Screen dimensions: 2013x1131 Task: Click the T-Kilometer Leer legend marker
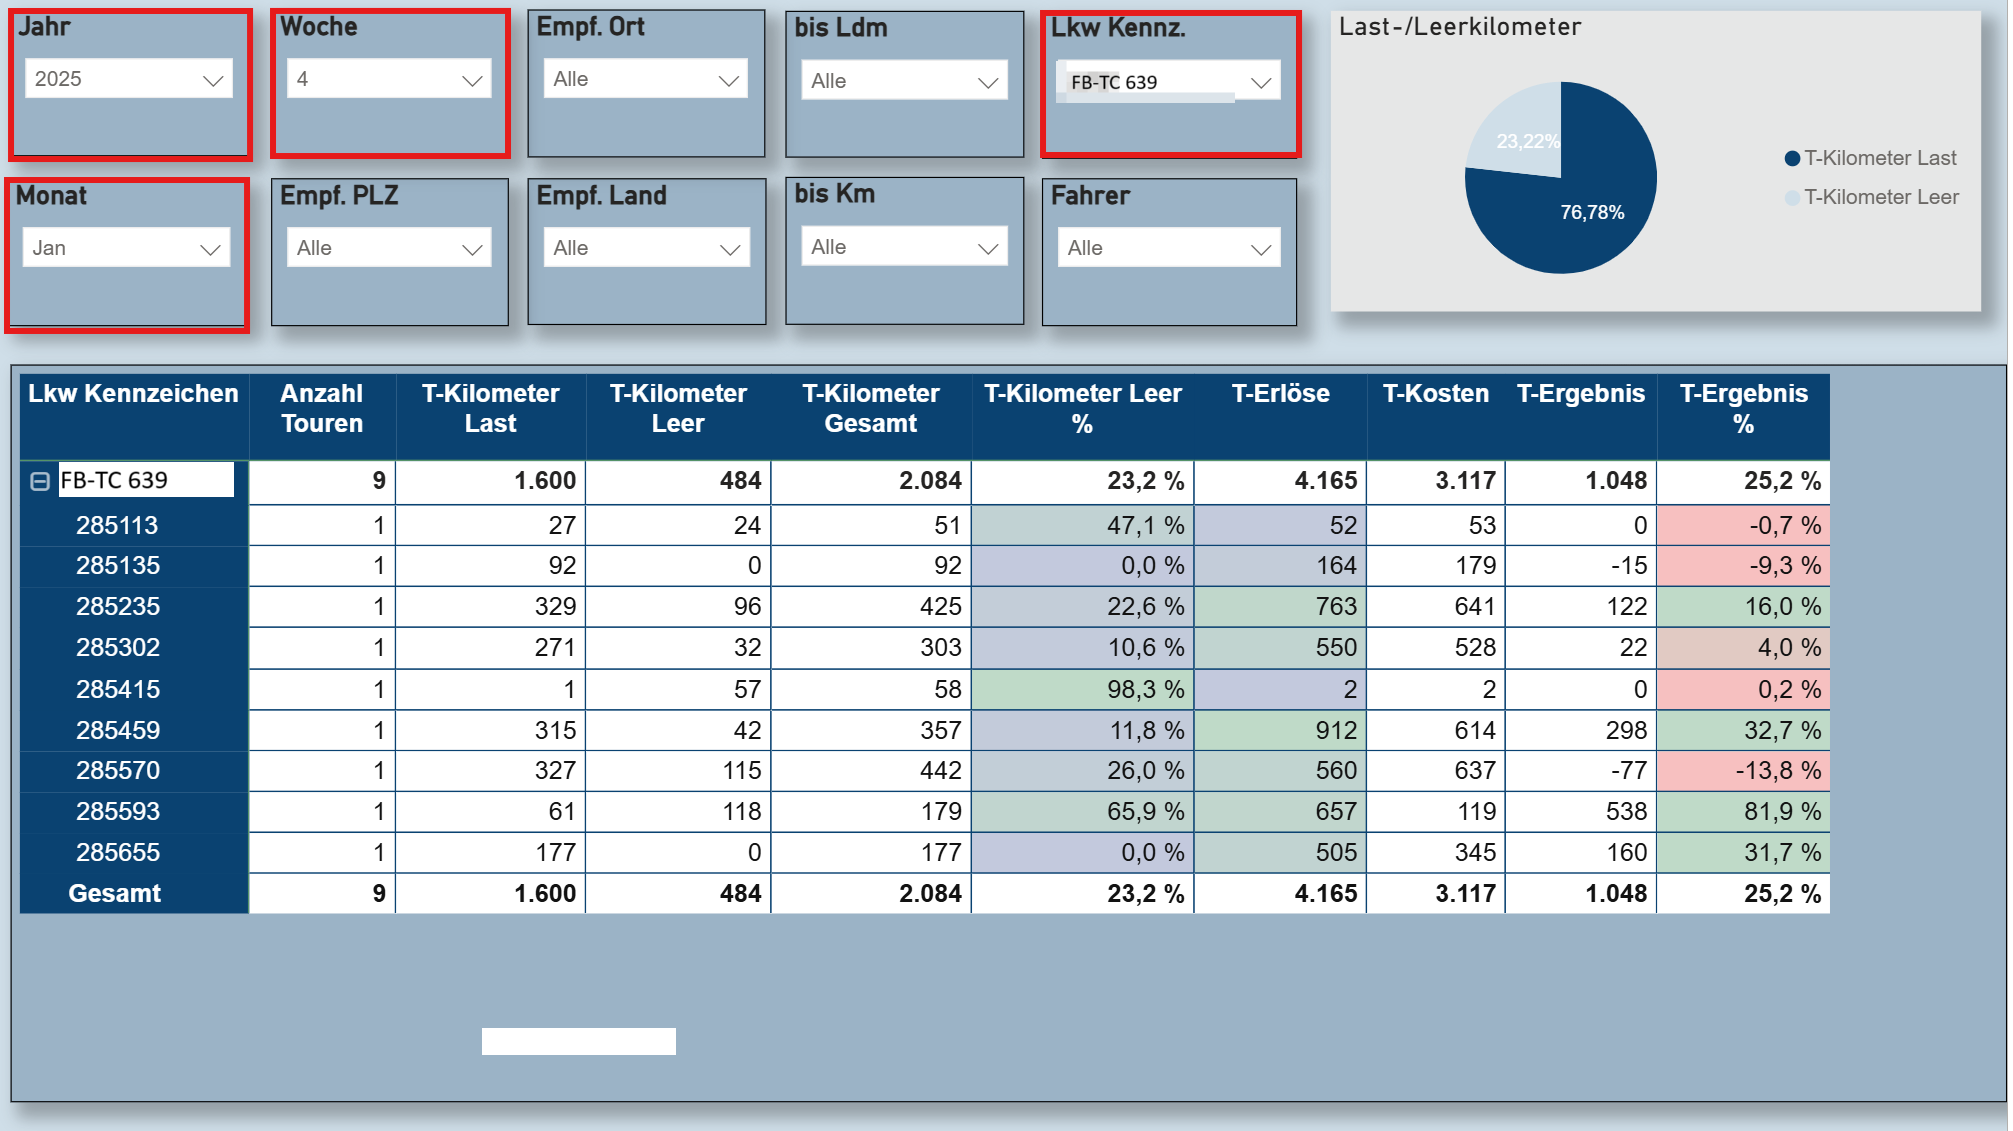coord(1792,197)
